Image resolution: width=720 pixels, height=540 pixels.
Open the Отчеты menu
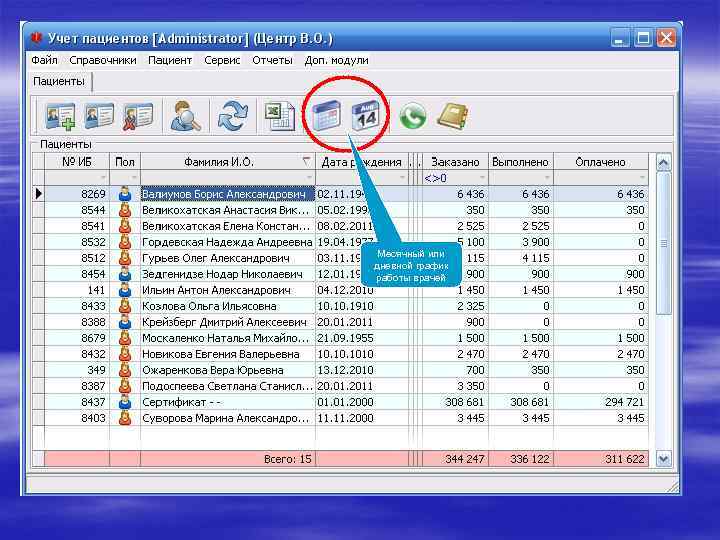click(272, 60)
